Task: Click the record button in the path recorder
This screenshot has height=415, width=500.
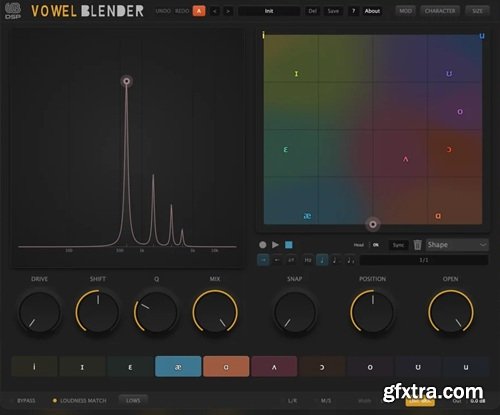Action: coord(263,245)
